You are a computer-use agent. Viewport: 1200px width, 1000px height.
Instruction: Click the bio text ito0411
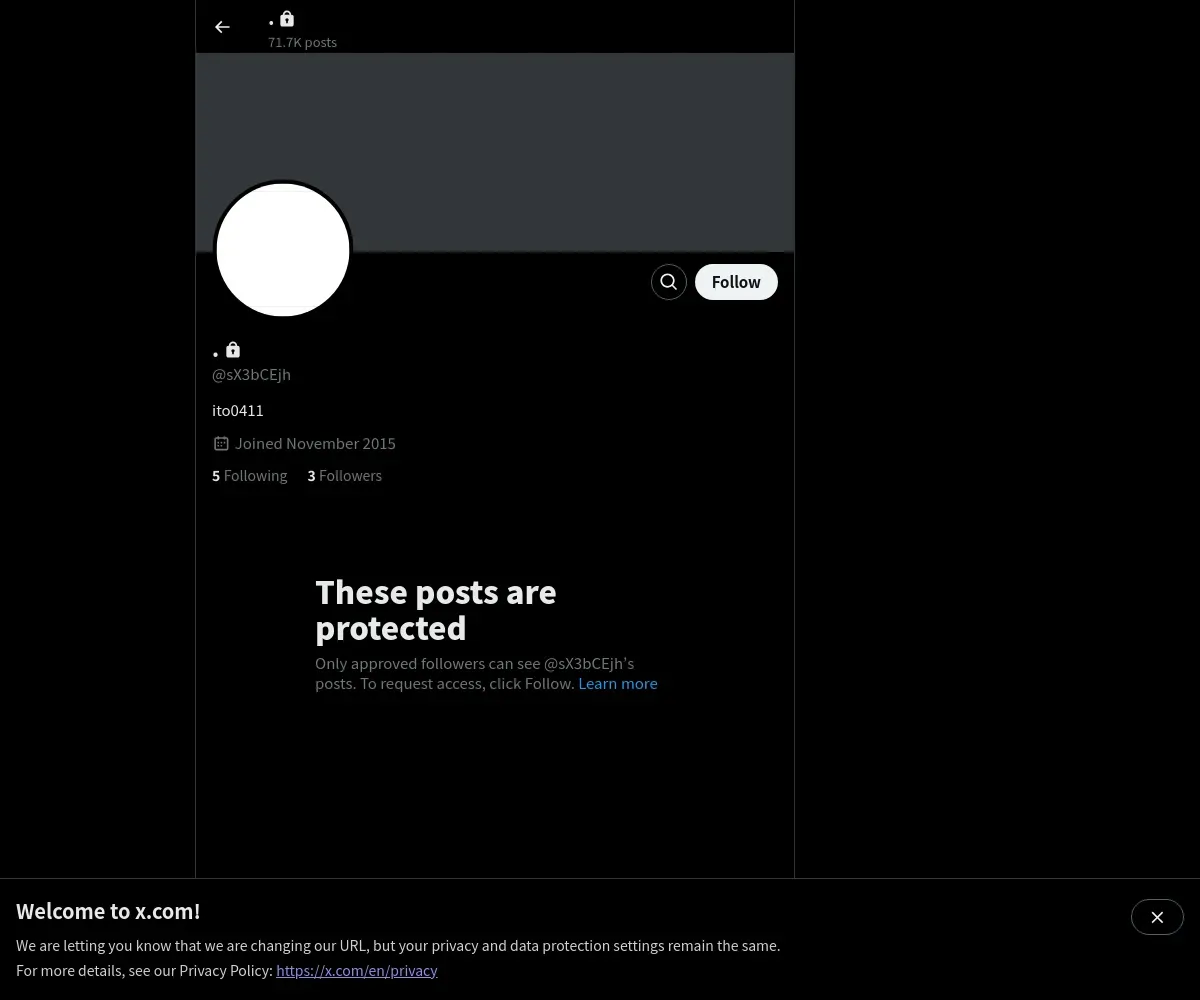(238, 411)
